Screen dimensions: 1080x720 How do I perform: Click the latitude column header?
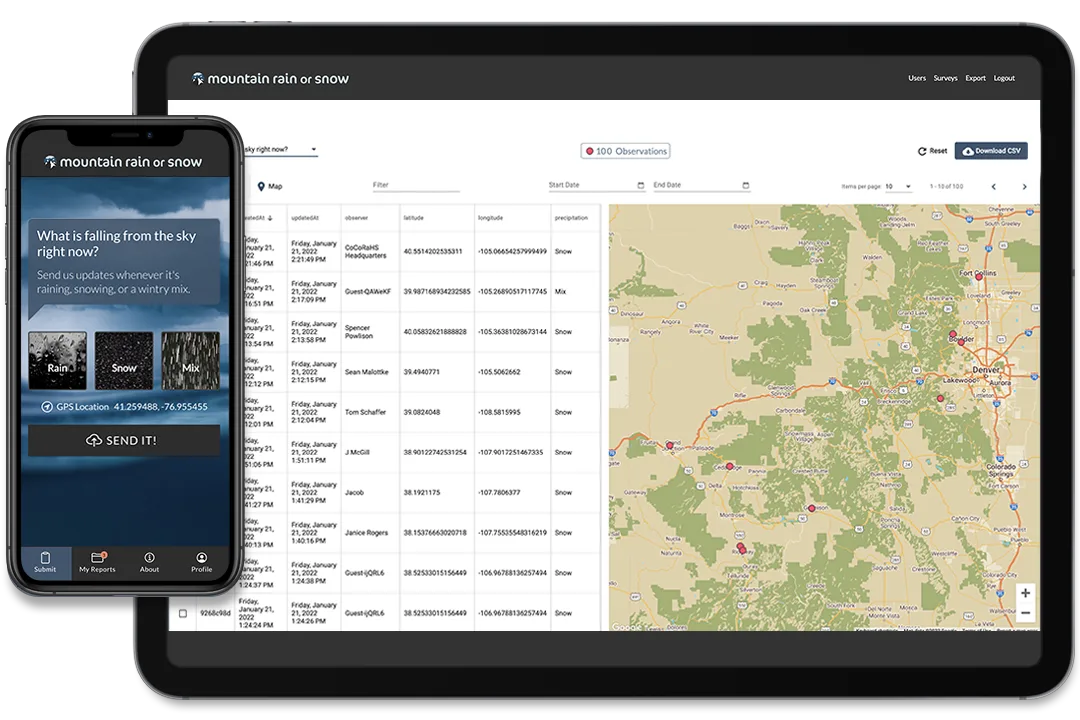click(x=413, y=218)
